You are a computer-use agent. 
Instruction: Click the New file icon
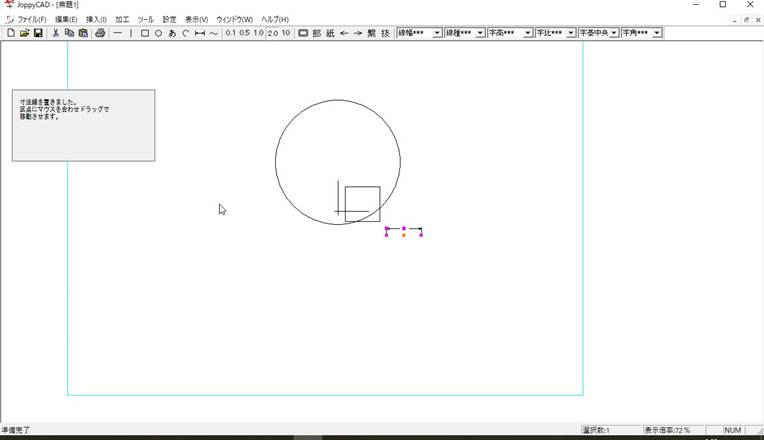pyautogui.click(x=10, y=33)
